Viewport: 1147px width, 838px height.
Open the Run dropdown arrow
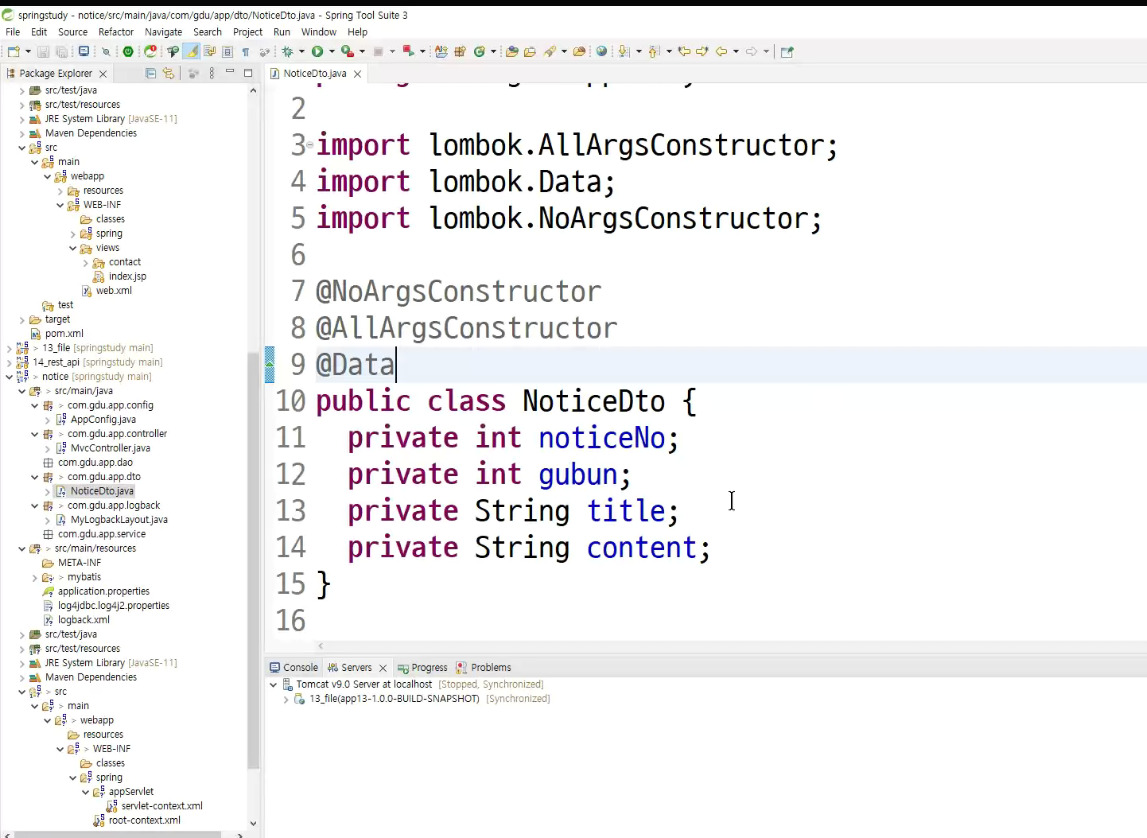pyautogui.click(x=331, y=51)
